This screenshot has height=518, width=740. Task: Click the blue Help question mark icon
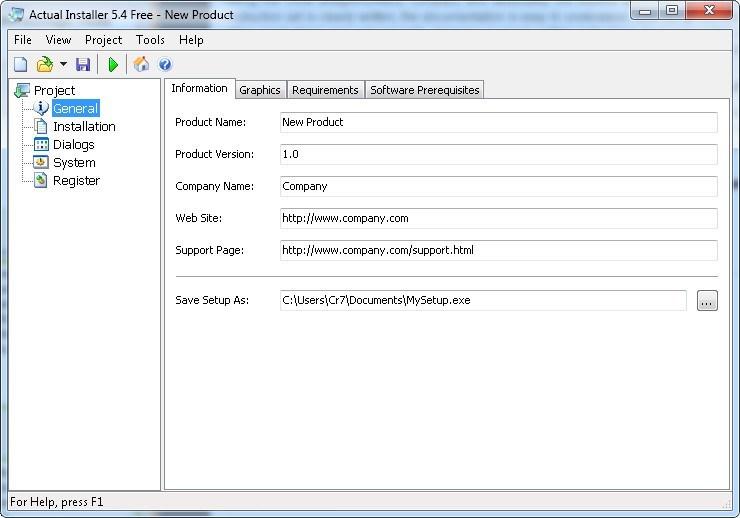point(165,64)
